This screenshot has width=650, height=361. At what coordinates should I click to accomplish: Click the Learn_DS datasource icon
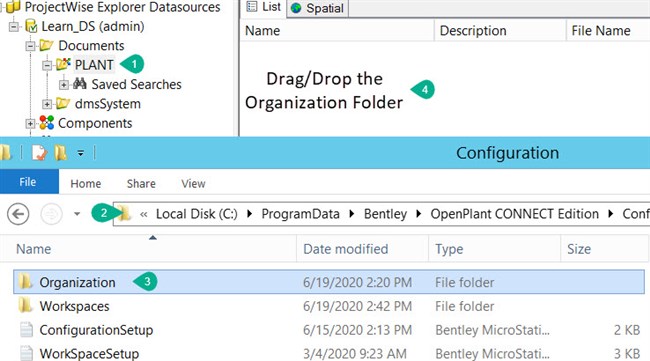[31, 26]
